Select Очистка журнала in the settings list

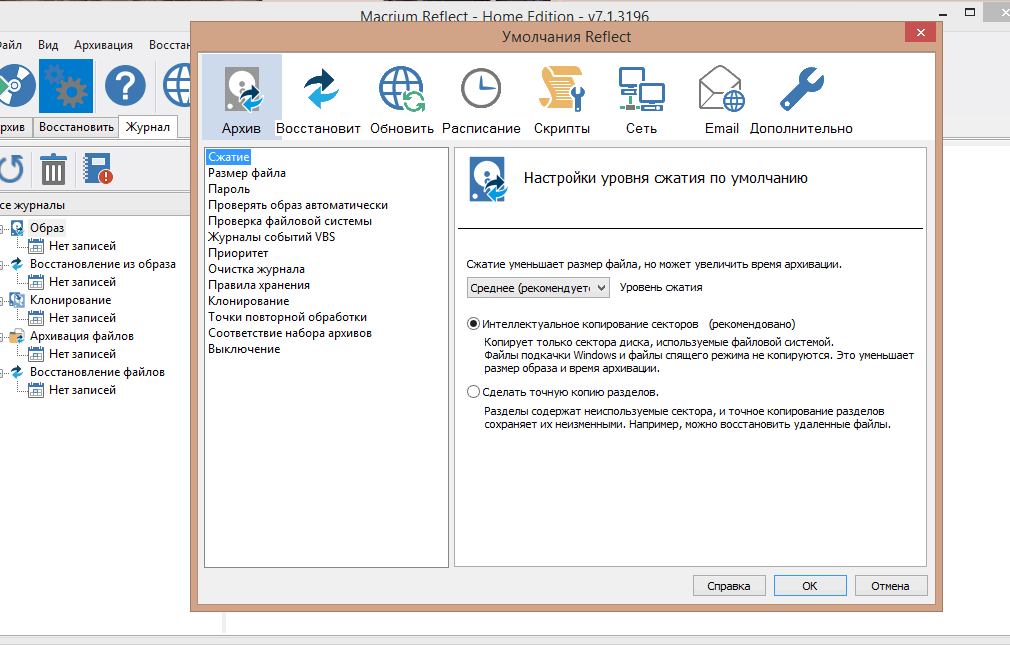coord(256,269)
